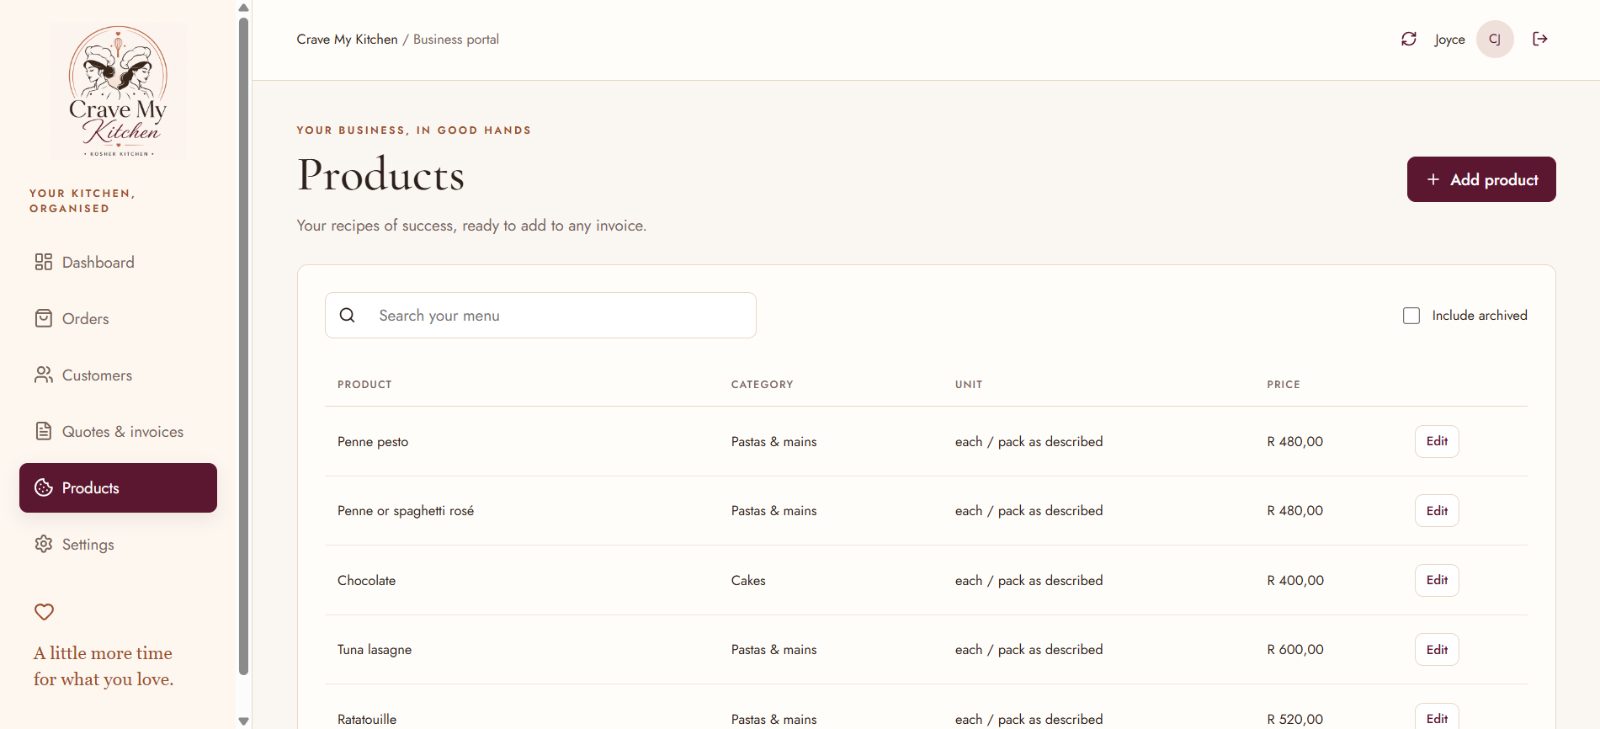1600x729 pixels.
Task: Click the sidebar scrollbar down arrow
Action: click(244, 721)
